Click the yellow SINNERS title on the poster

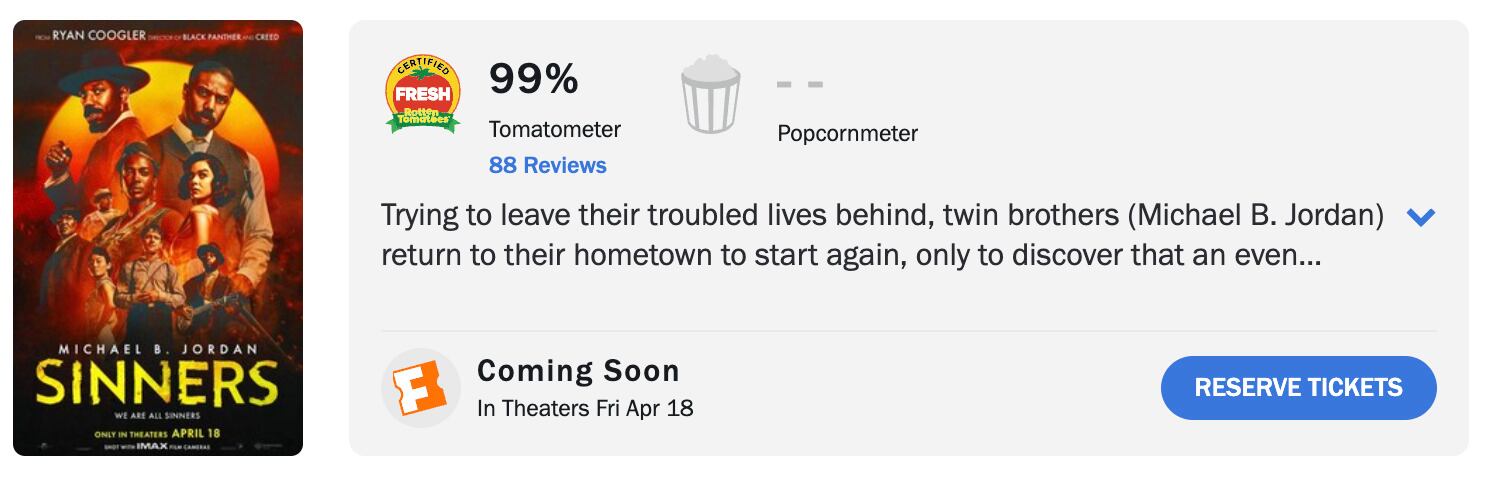(x=158, y=383)
